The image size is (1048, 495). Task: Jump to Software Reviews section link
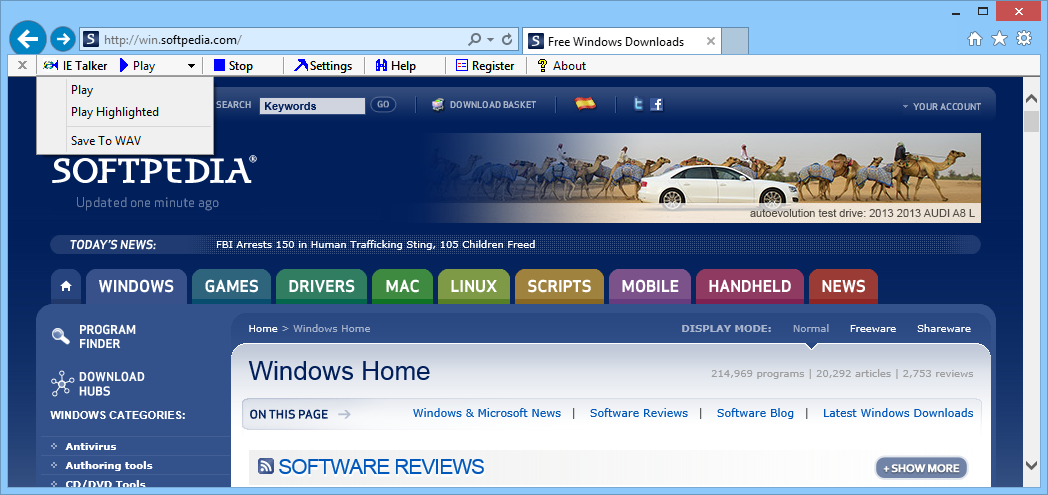coord(639,413)
